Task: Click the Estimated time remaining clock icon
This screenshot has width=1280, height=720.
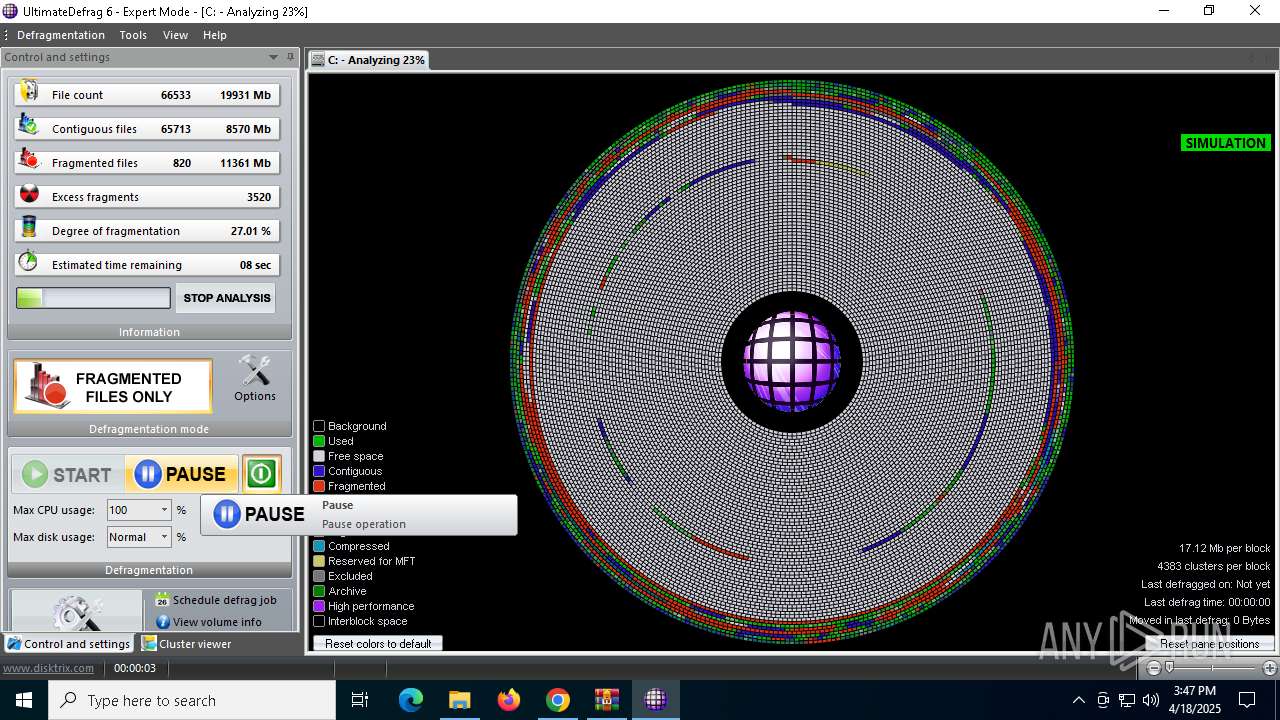Action: coord(29,263)
